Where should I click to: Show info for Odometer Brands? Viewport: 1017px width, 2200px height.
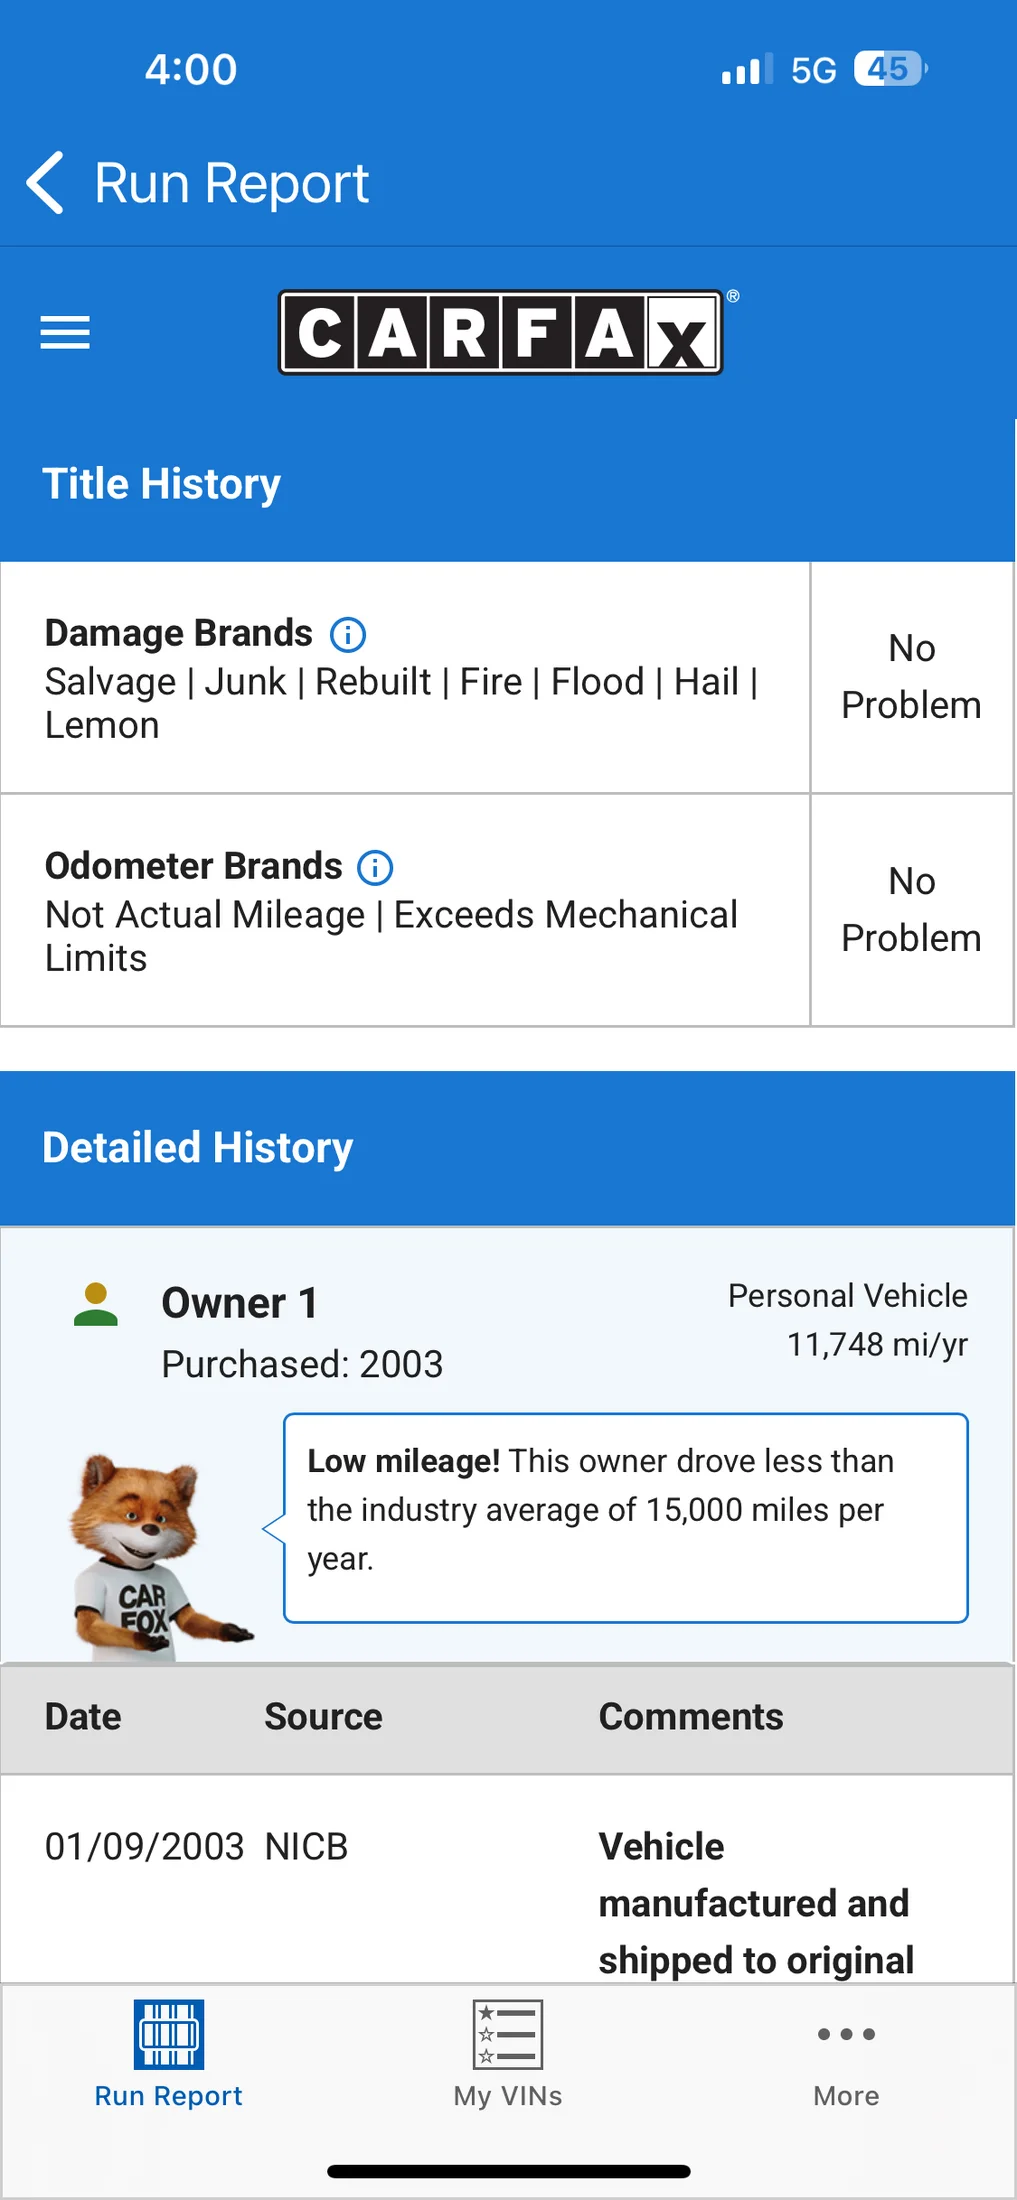tap(376, 867)
